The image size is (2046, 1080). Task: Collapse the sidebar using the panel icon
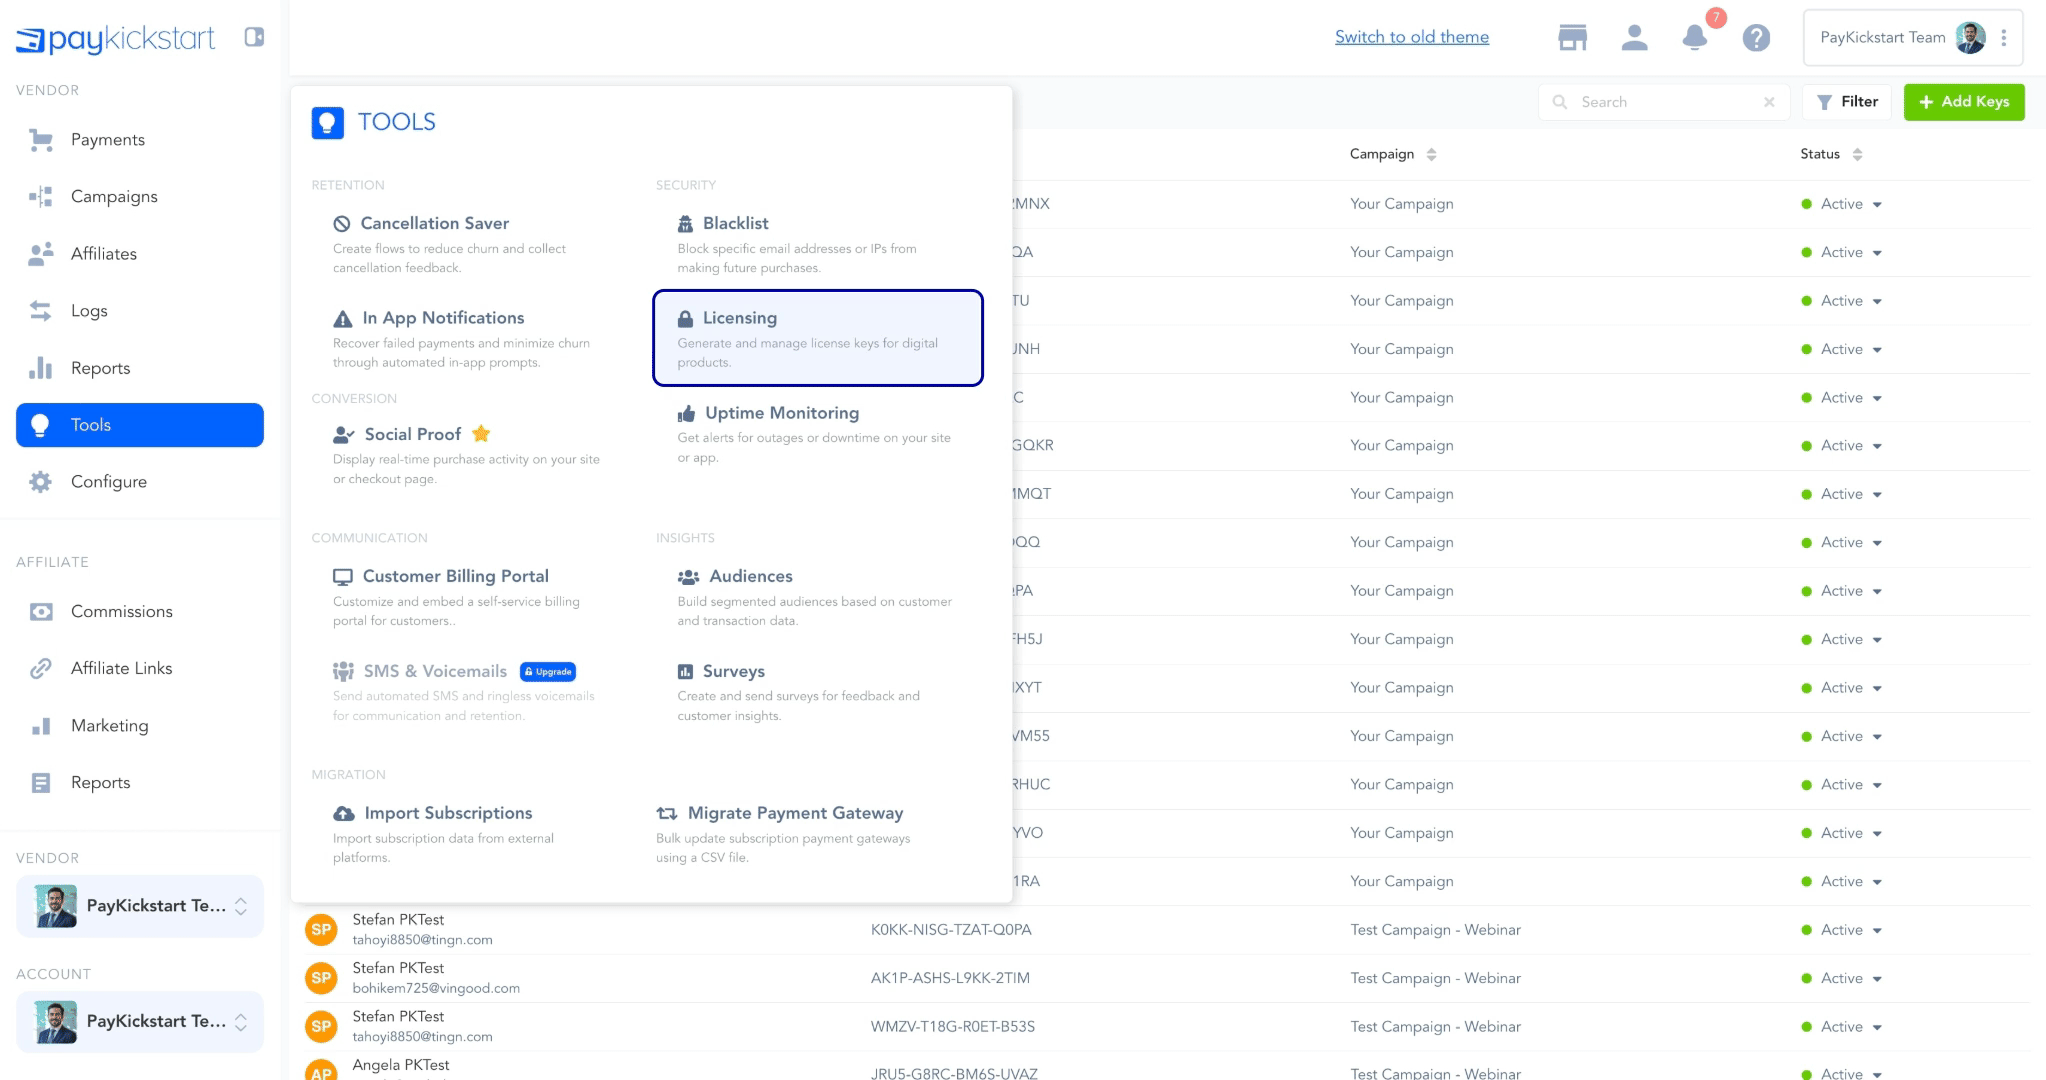254,37
